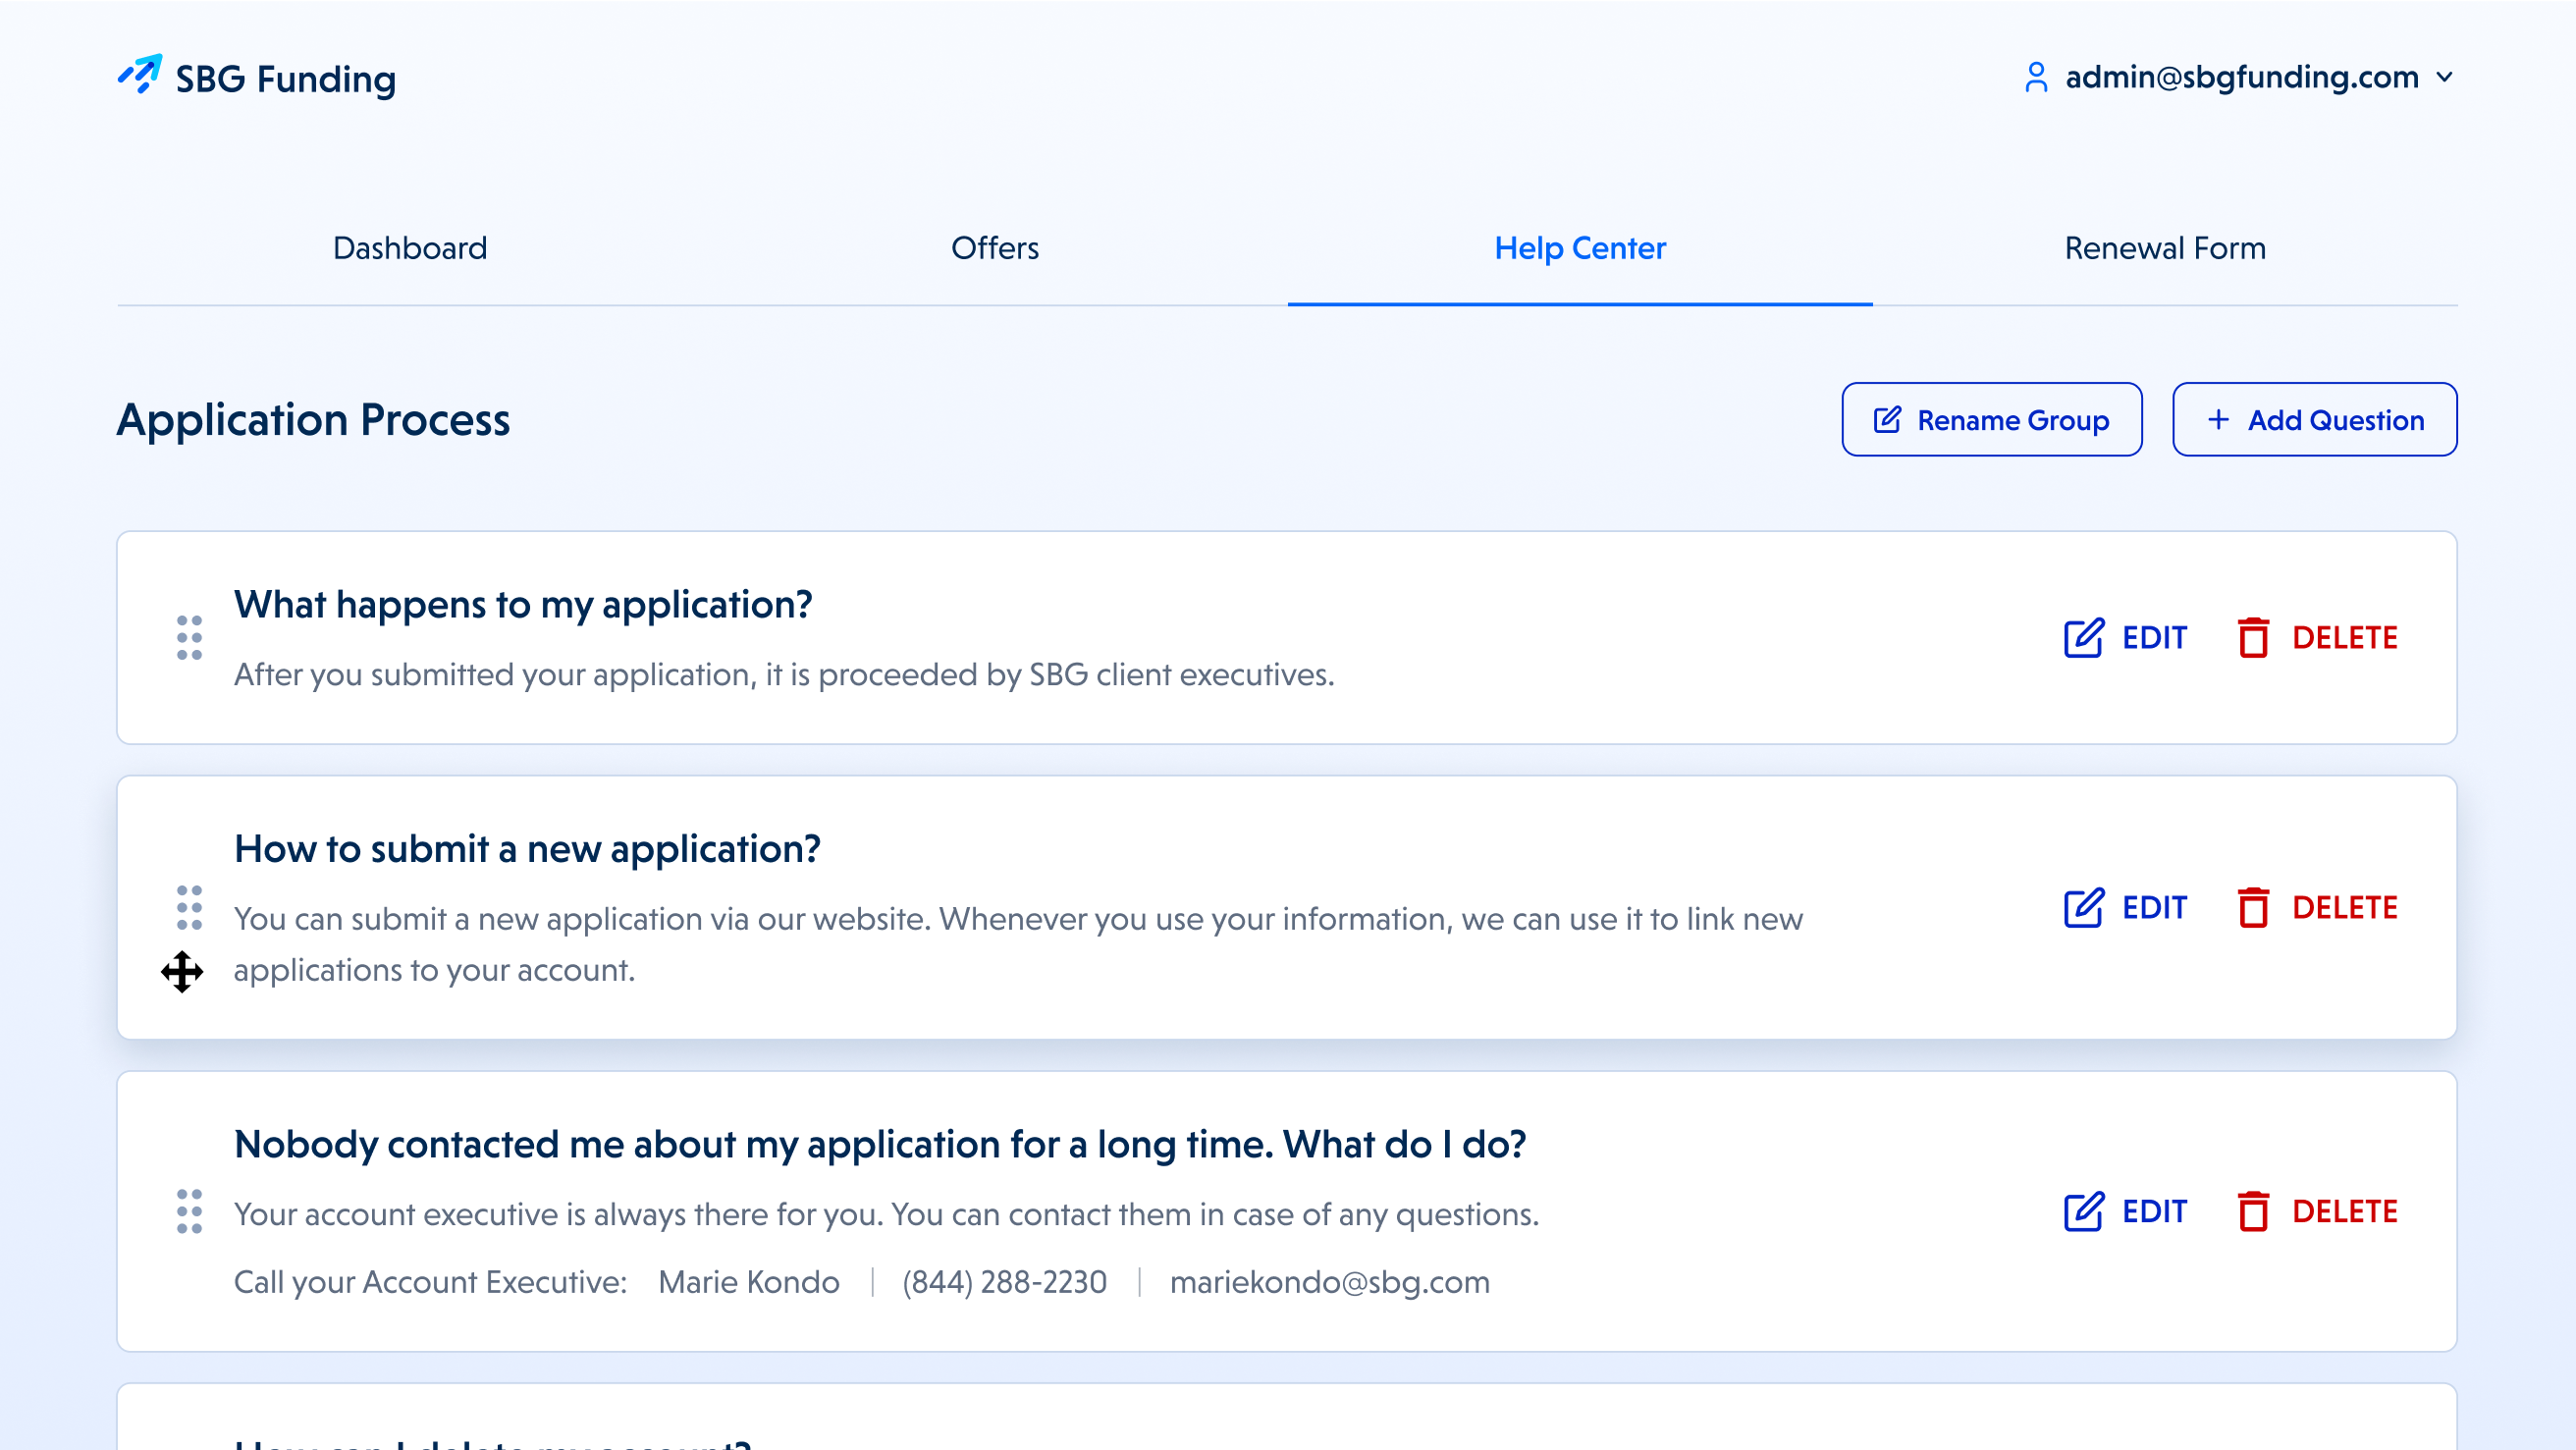Click the user profile icon beside admin email
2576x1450 pixels.
2035,77
